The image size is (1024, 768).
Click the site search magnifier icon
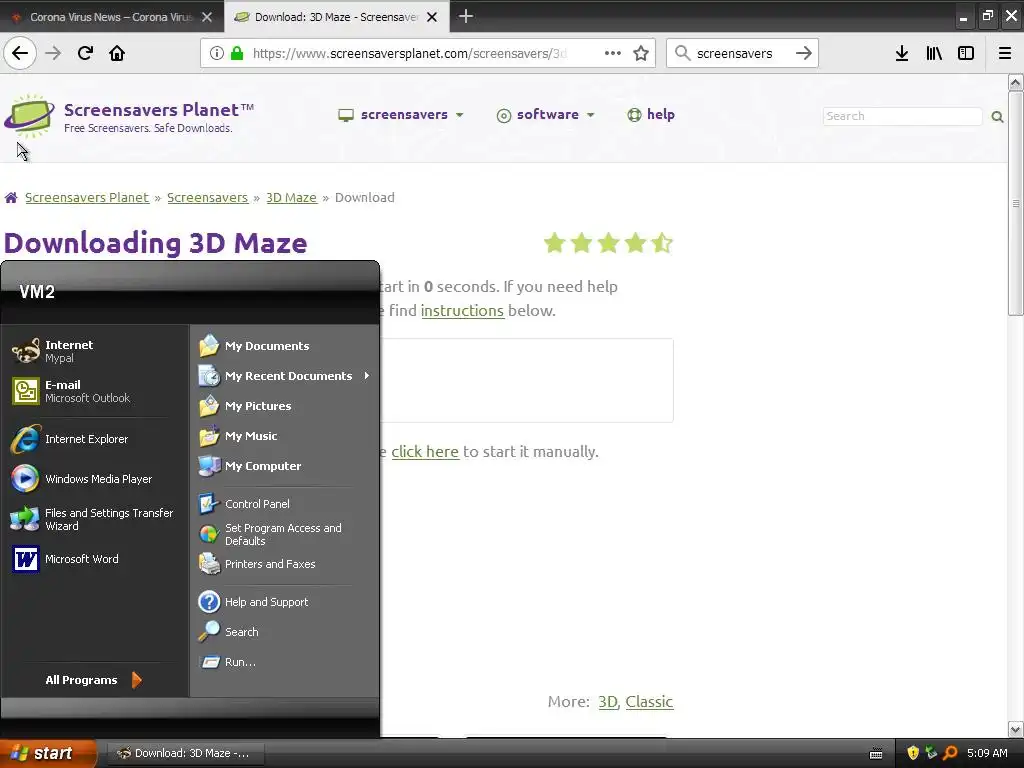click(997, 117)
